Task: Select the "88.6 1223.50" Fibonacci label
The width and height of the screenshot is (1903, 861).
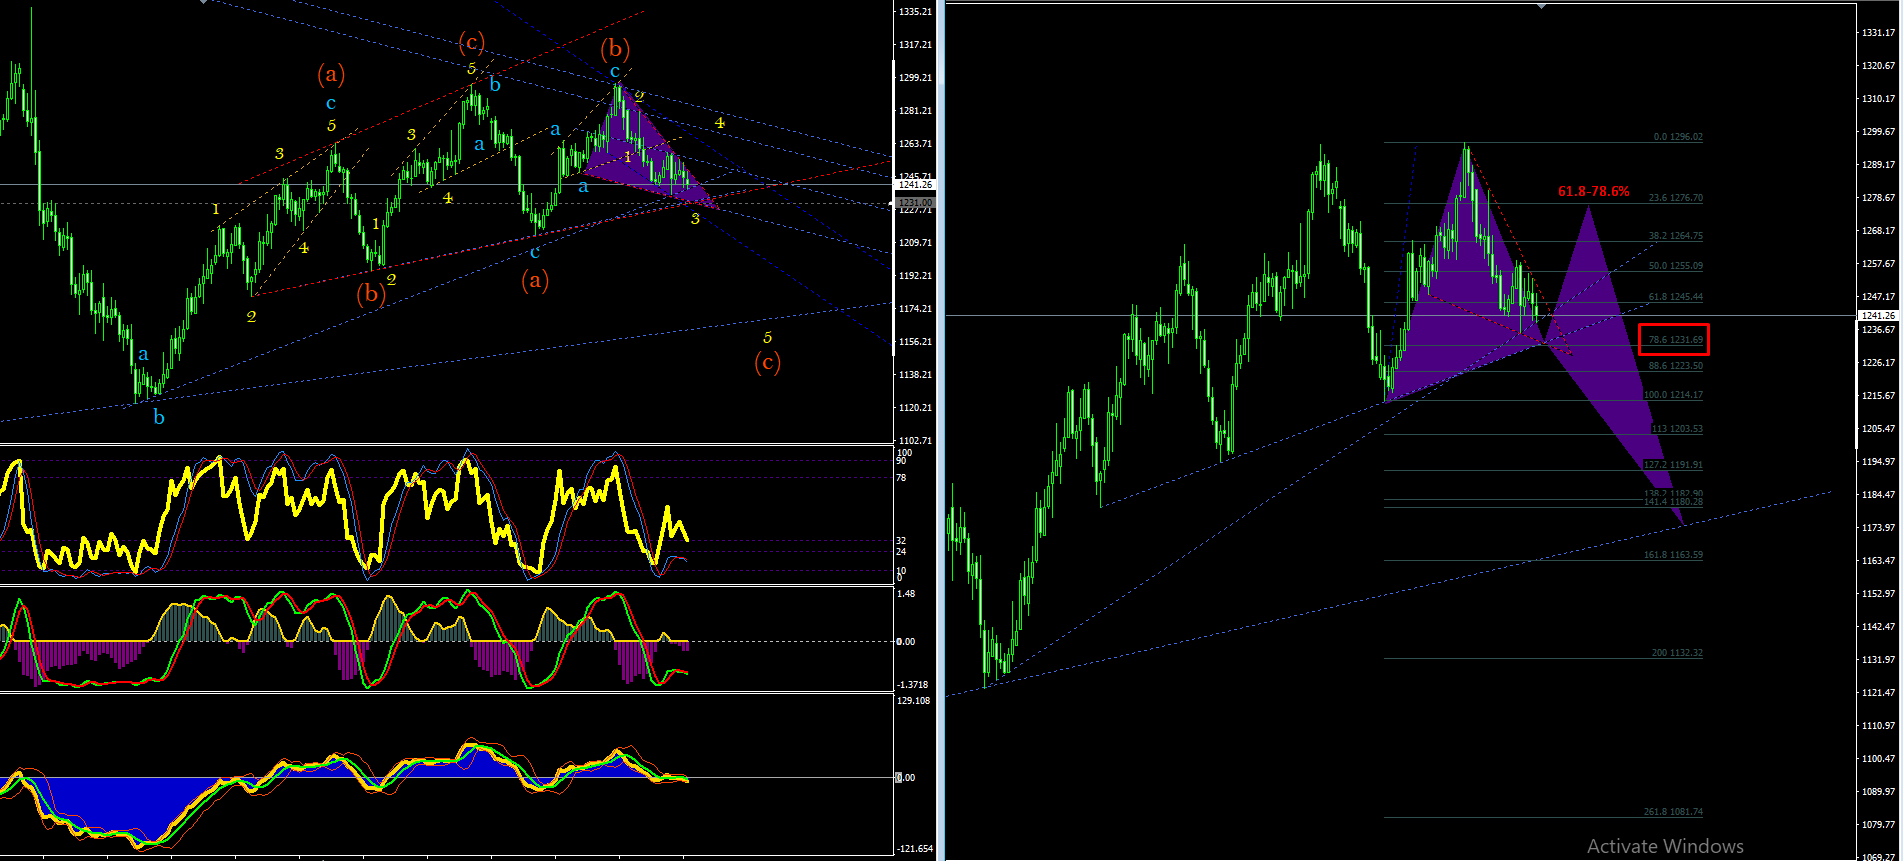Action: [1675, 366]
